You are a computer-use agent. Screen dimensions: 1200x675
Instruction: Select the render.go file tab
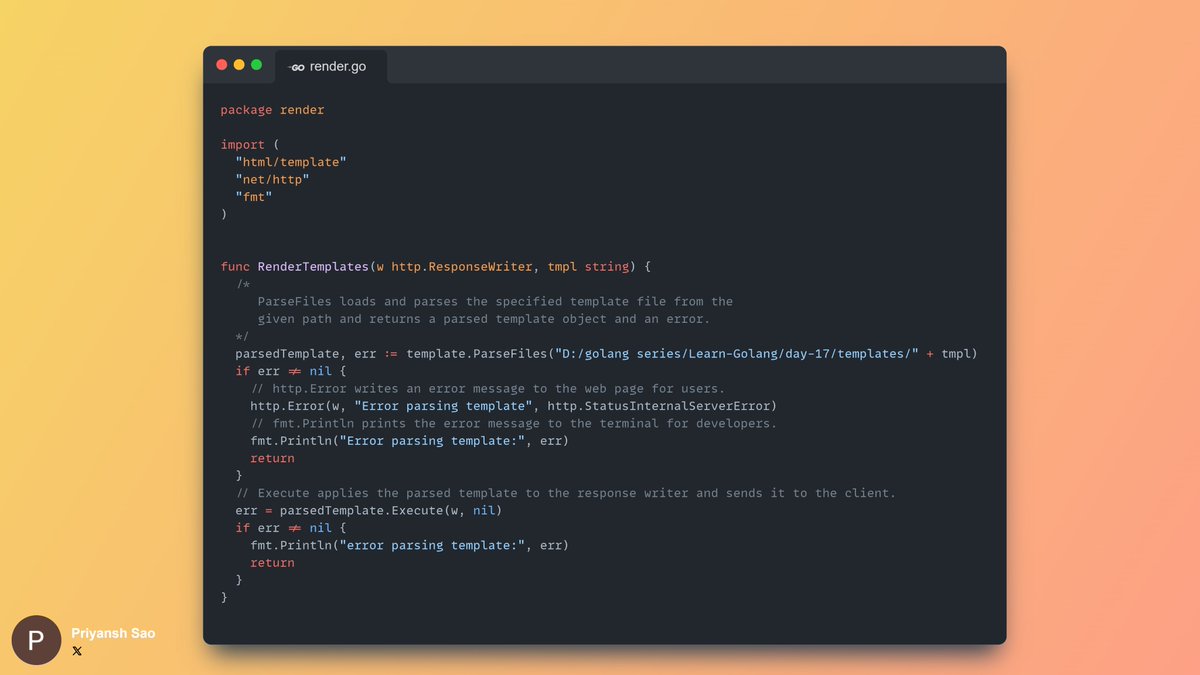[x=330, y=66]
